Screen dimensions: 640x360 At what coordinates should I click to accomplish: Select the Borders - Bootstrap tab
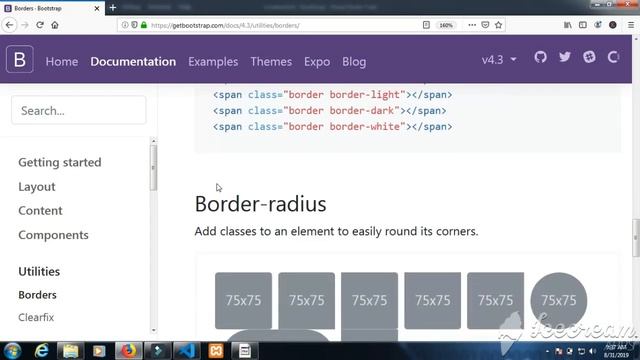52,8
